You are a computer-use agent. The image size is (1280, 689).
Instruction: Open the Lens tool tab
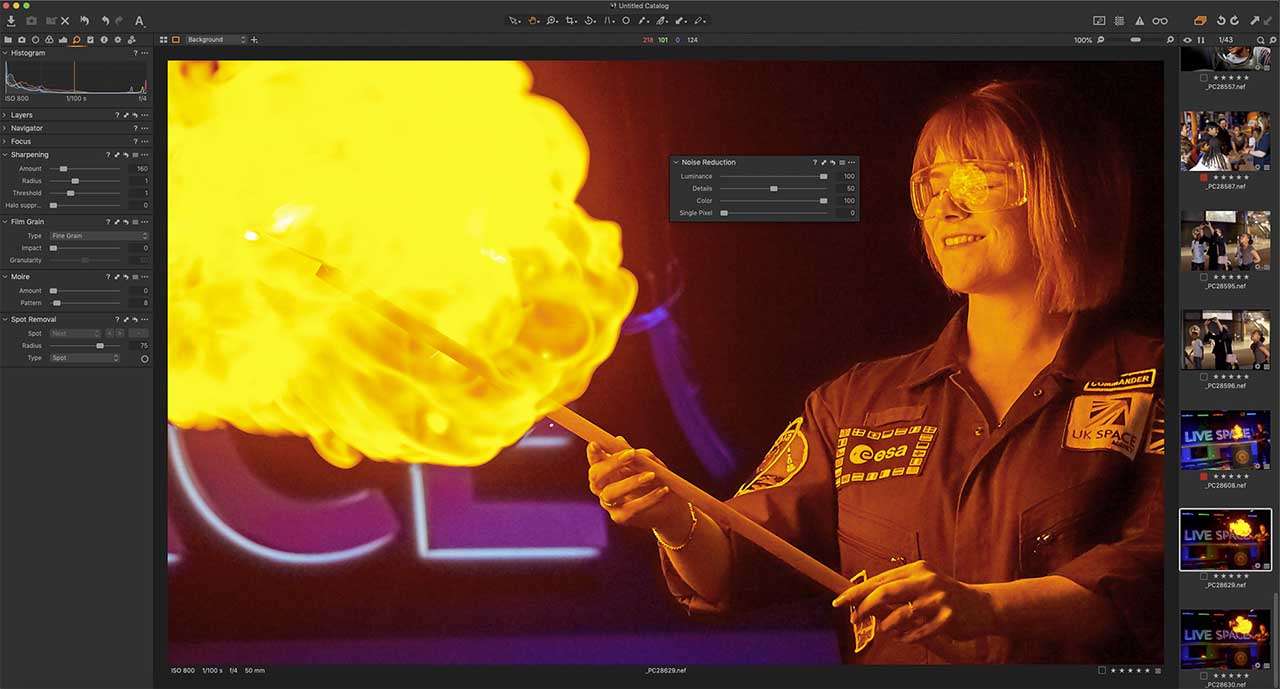[36, 39]
